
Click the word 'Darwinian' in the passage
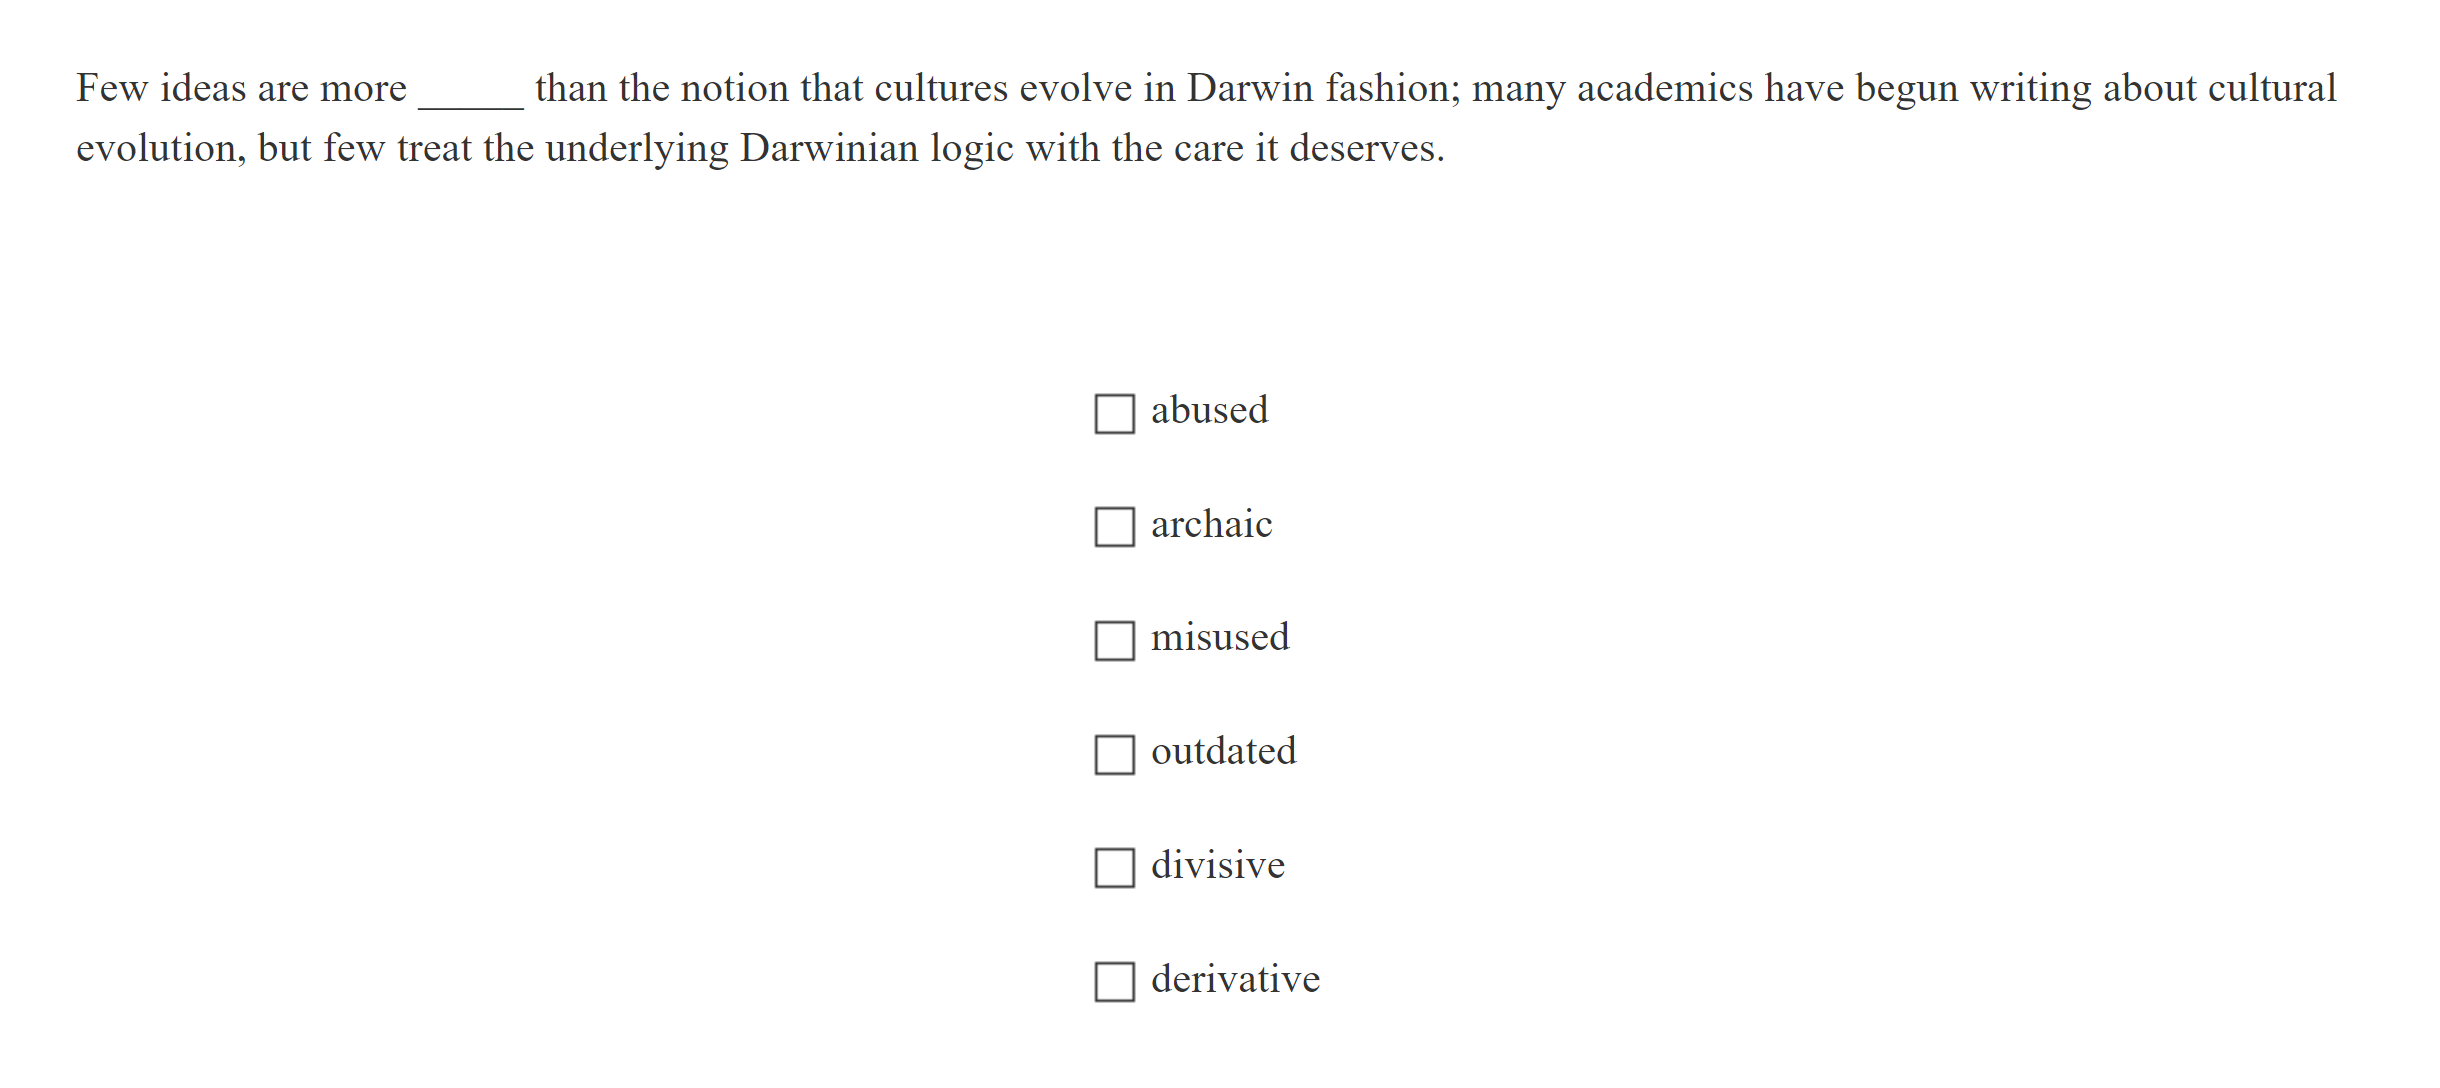pyautogui.click(x=829, y=149)
